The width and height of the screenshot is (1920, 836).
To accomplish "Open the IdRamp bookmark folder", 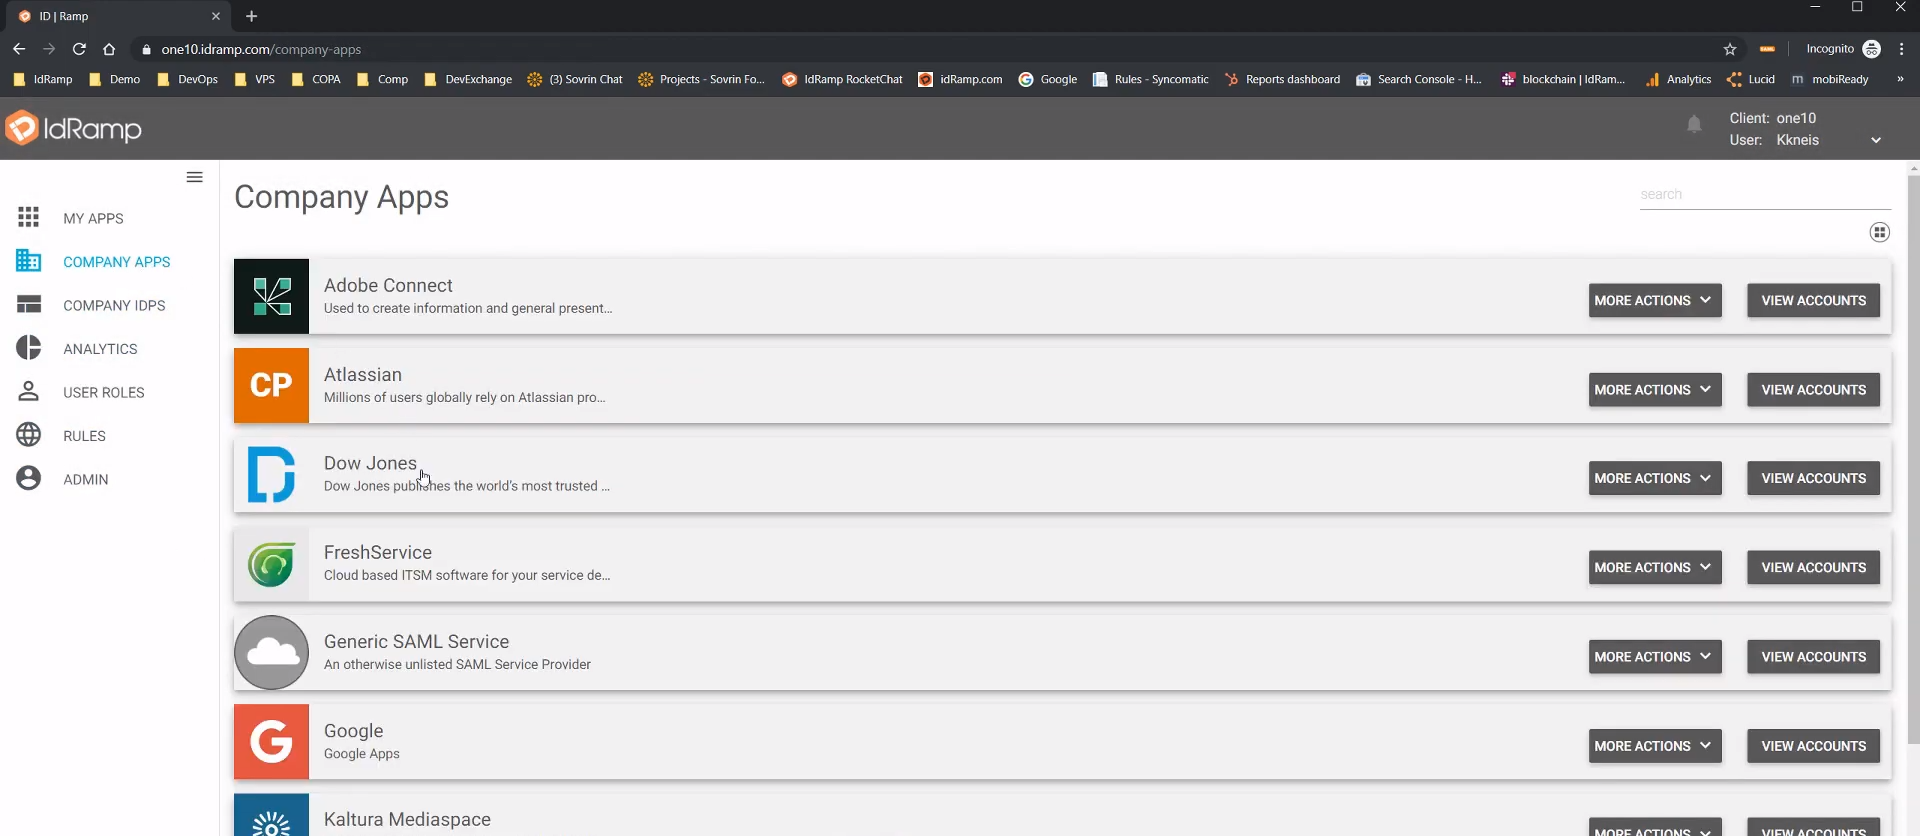I will (x=43, y=79).
